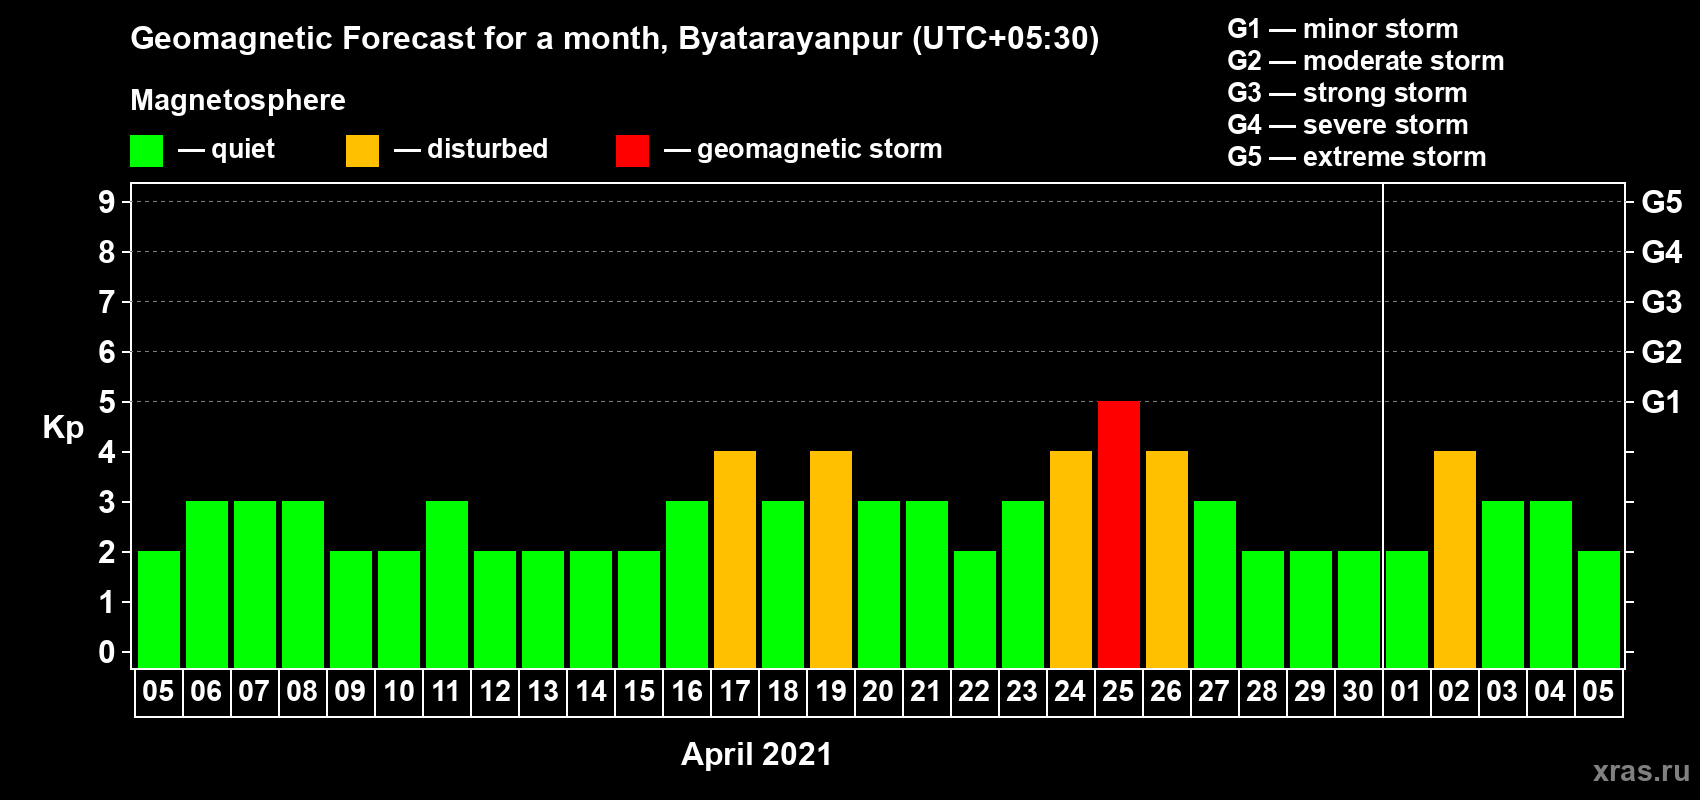
Task: Click 'G1 — minor storm' legend line
Action: coord(1343,29)
